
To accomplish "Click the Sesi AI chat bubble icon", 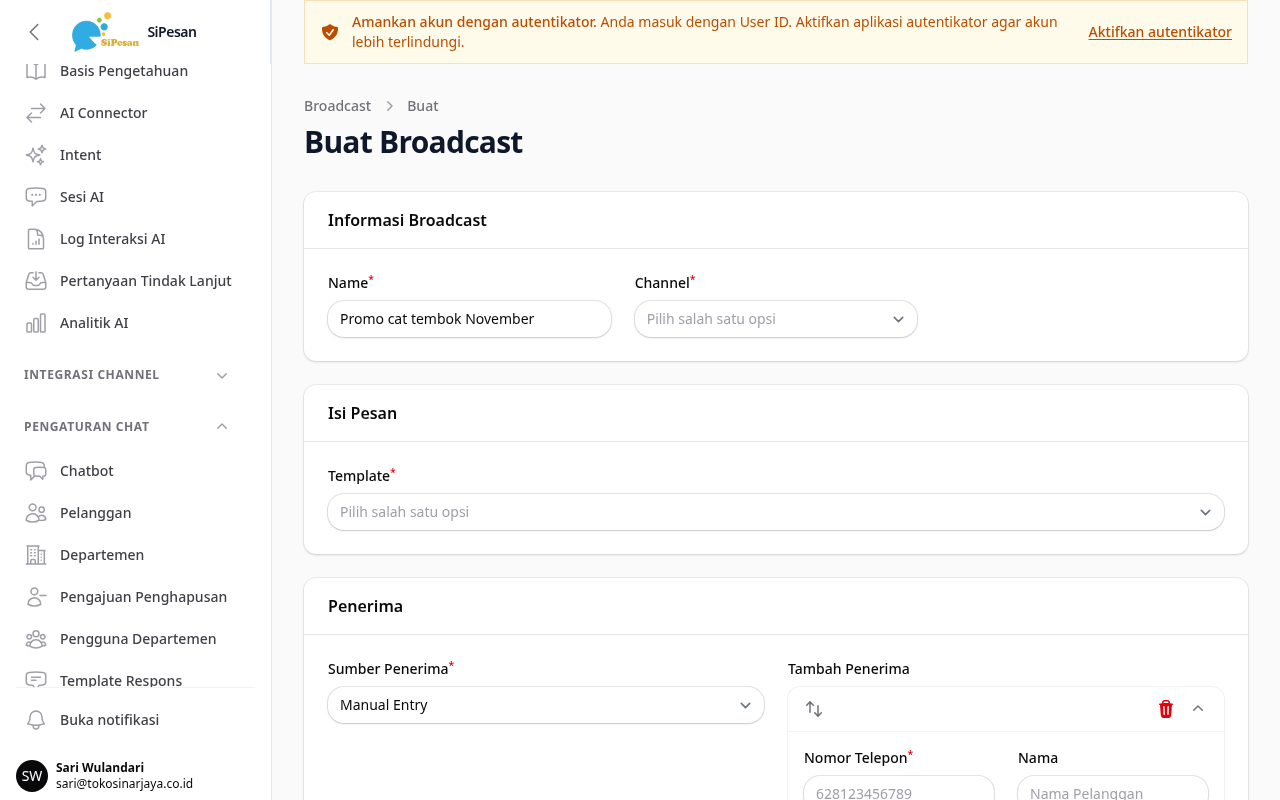I will [36, 197].
